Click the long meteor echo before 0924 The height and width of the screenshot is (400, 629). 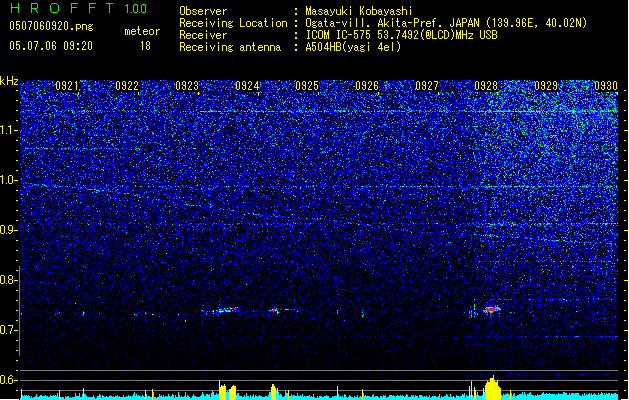pyautogui.click(x=225, y=310)
